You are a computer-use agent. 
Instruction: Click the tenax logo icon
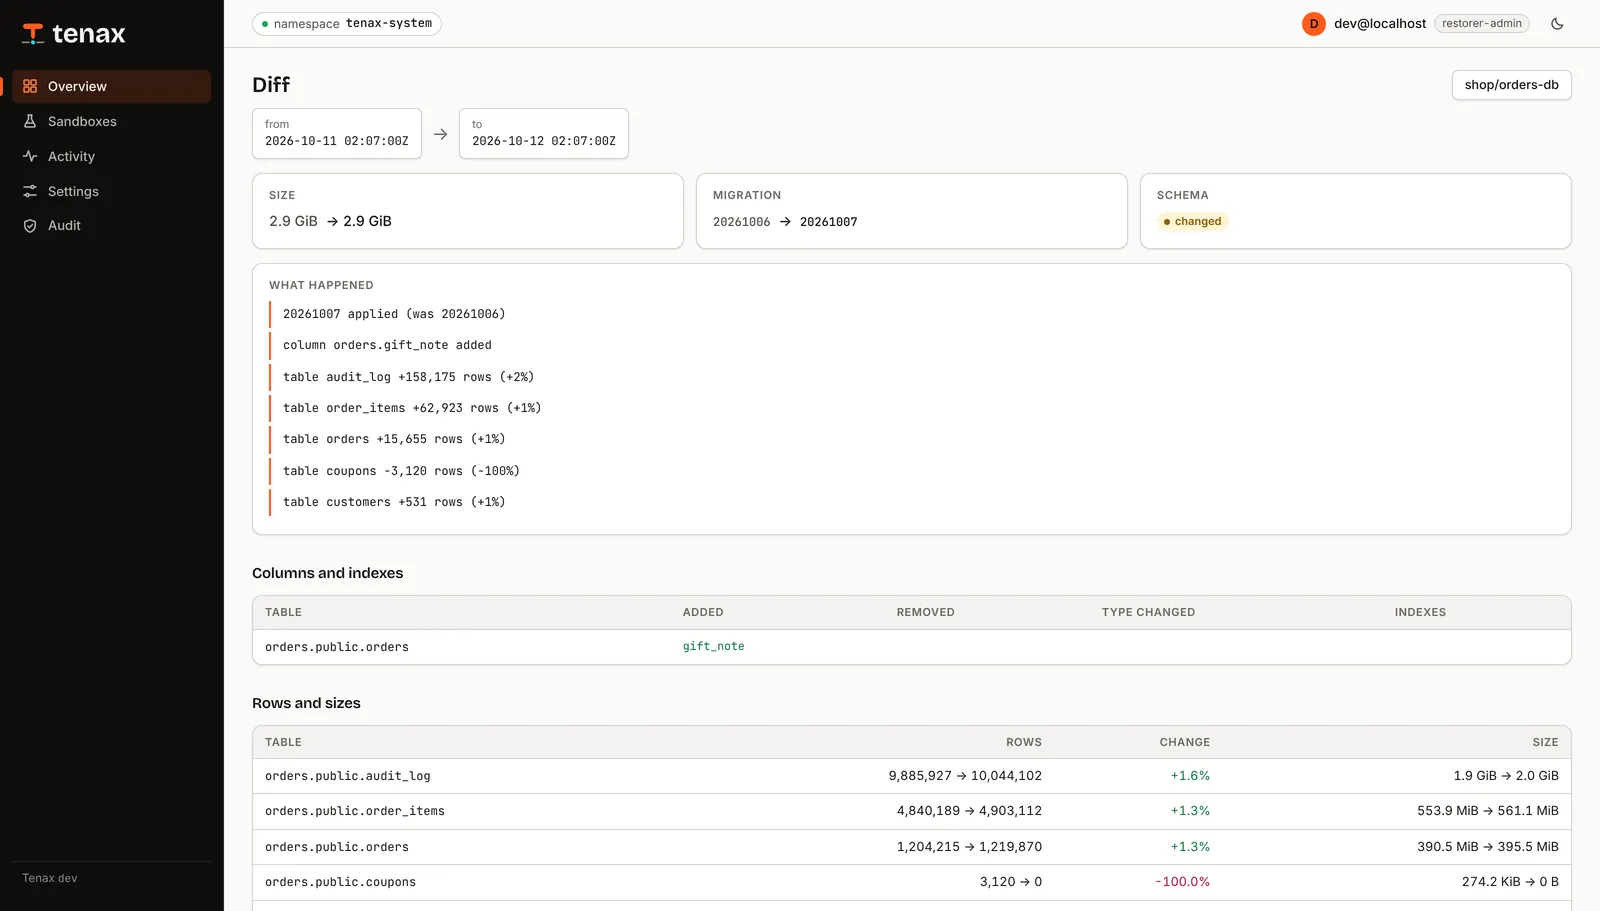[33, 34]
